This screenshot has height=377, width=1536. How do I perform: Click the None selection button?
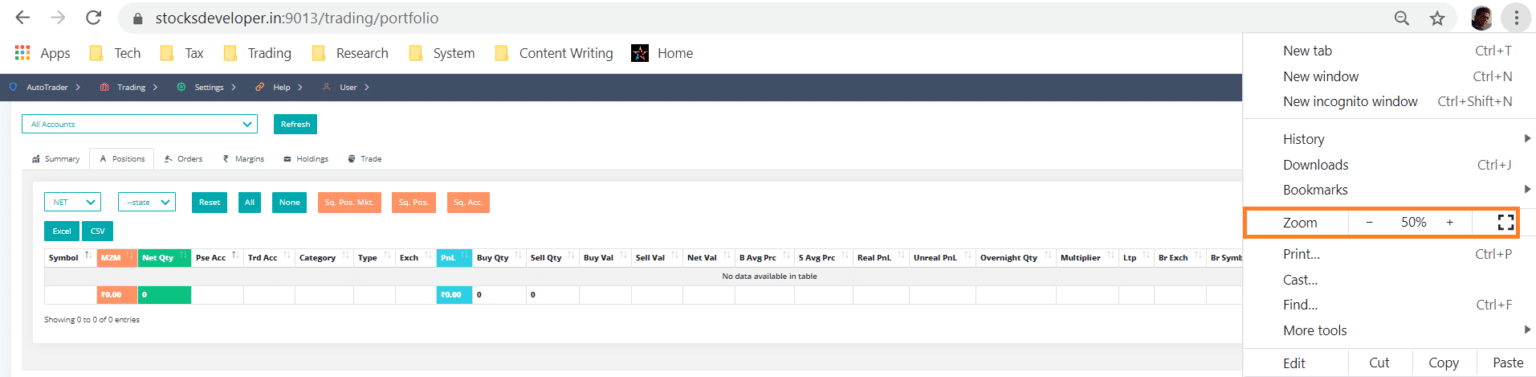(x=289, y=202)
